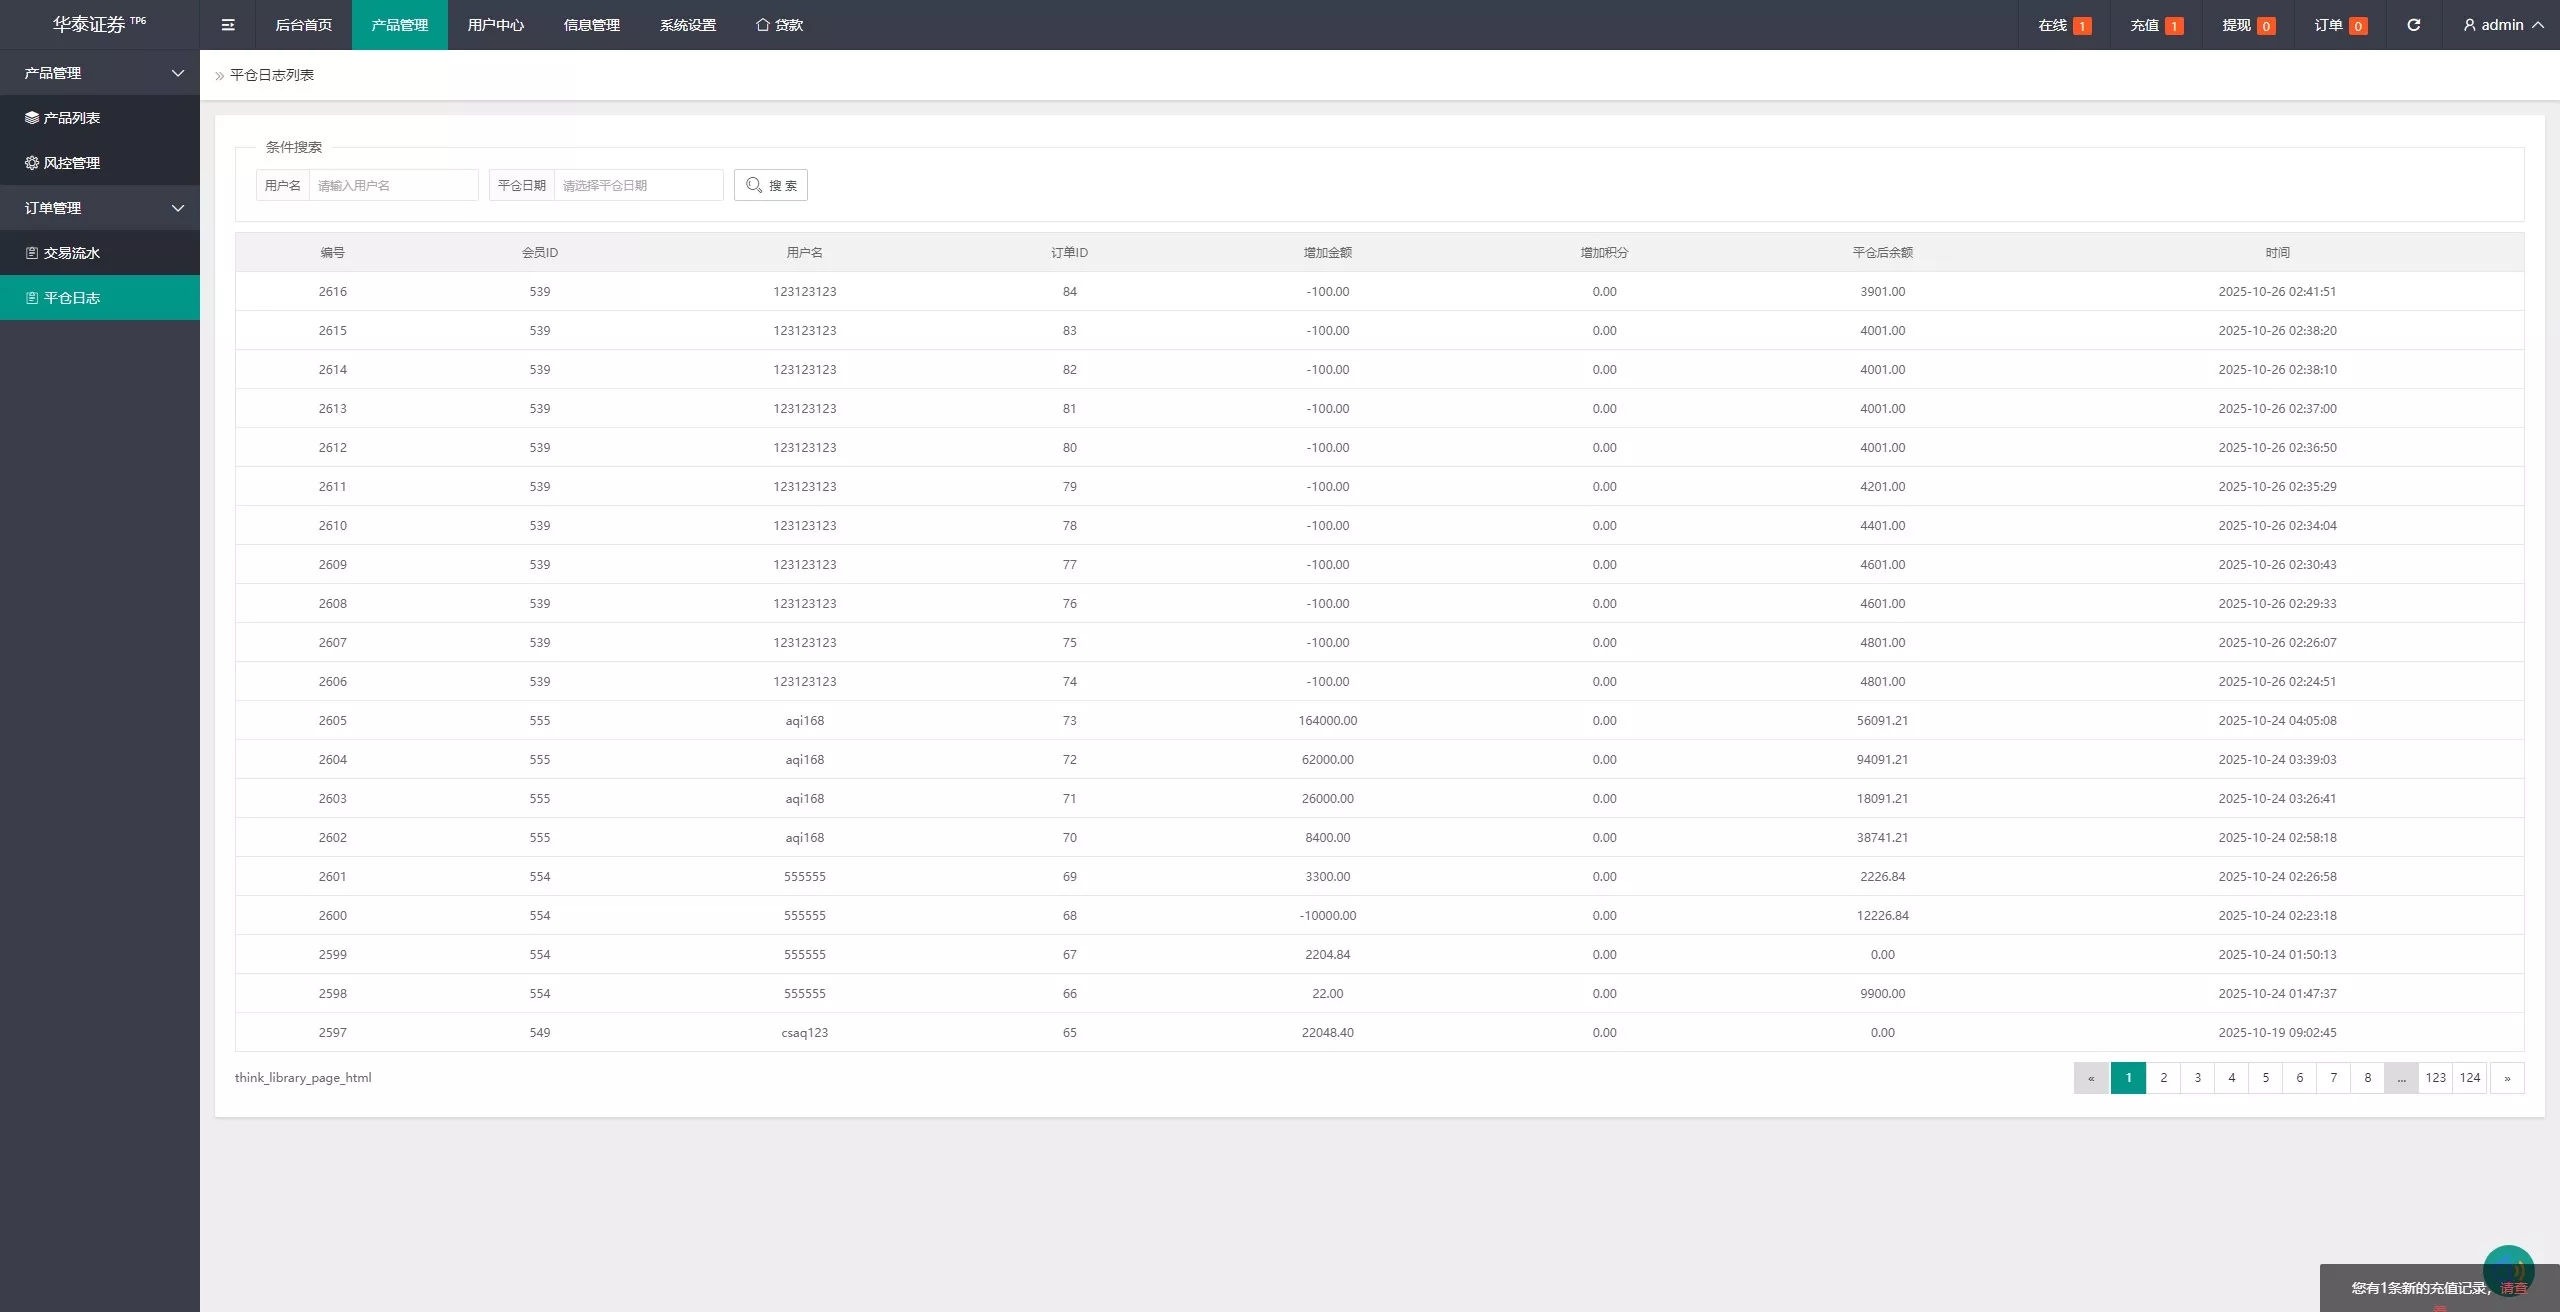Select 平仓日志 sidebar item
The image size is (2560, 1312).
coord(100,298)
